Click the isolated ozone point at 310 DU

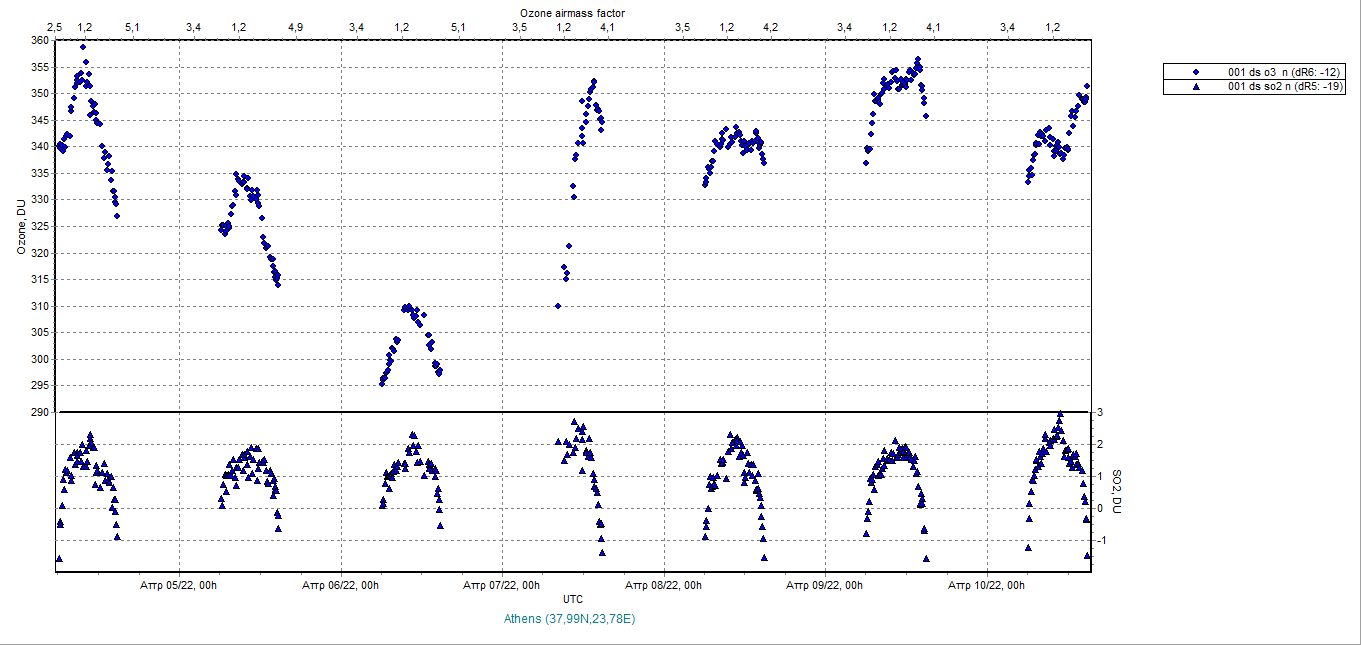coord(558,306)
